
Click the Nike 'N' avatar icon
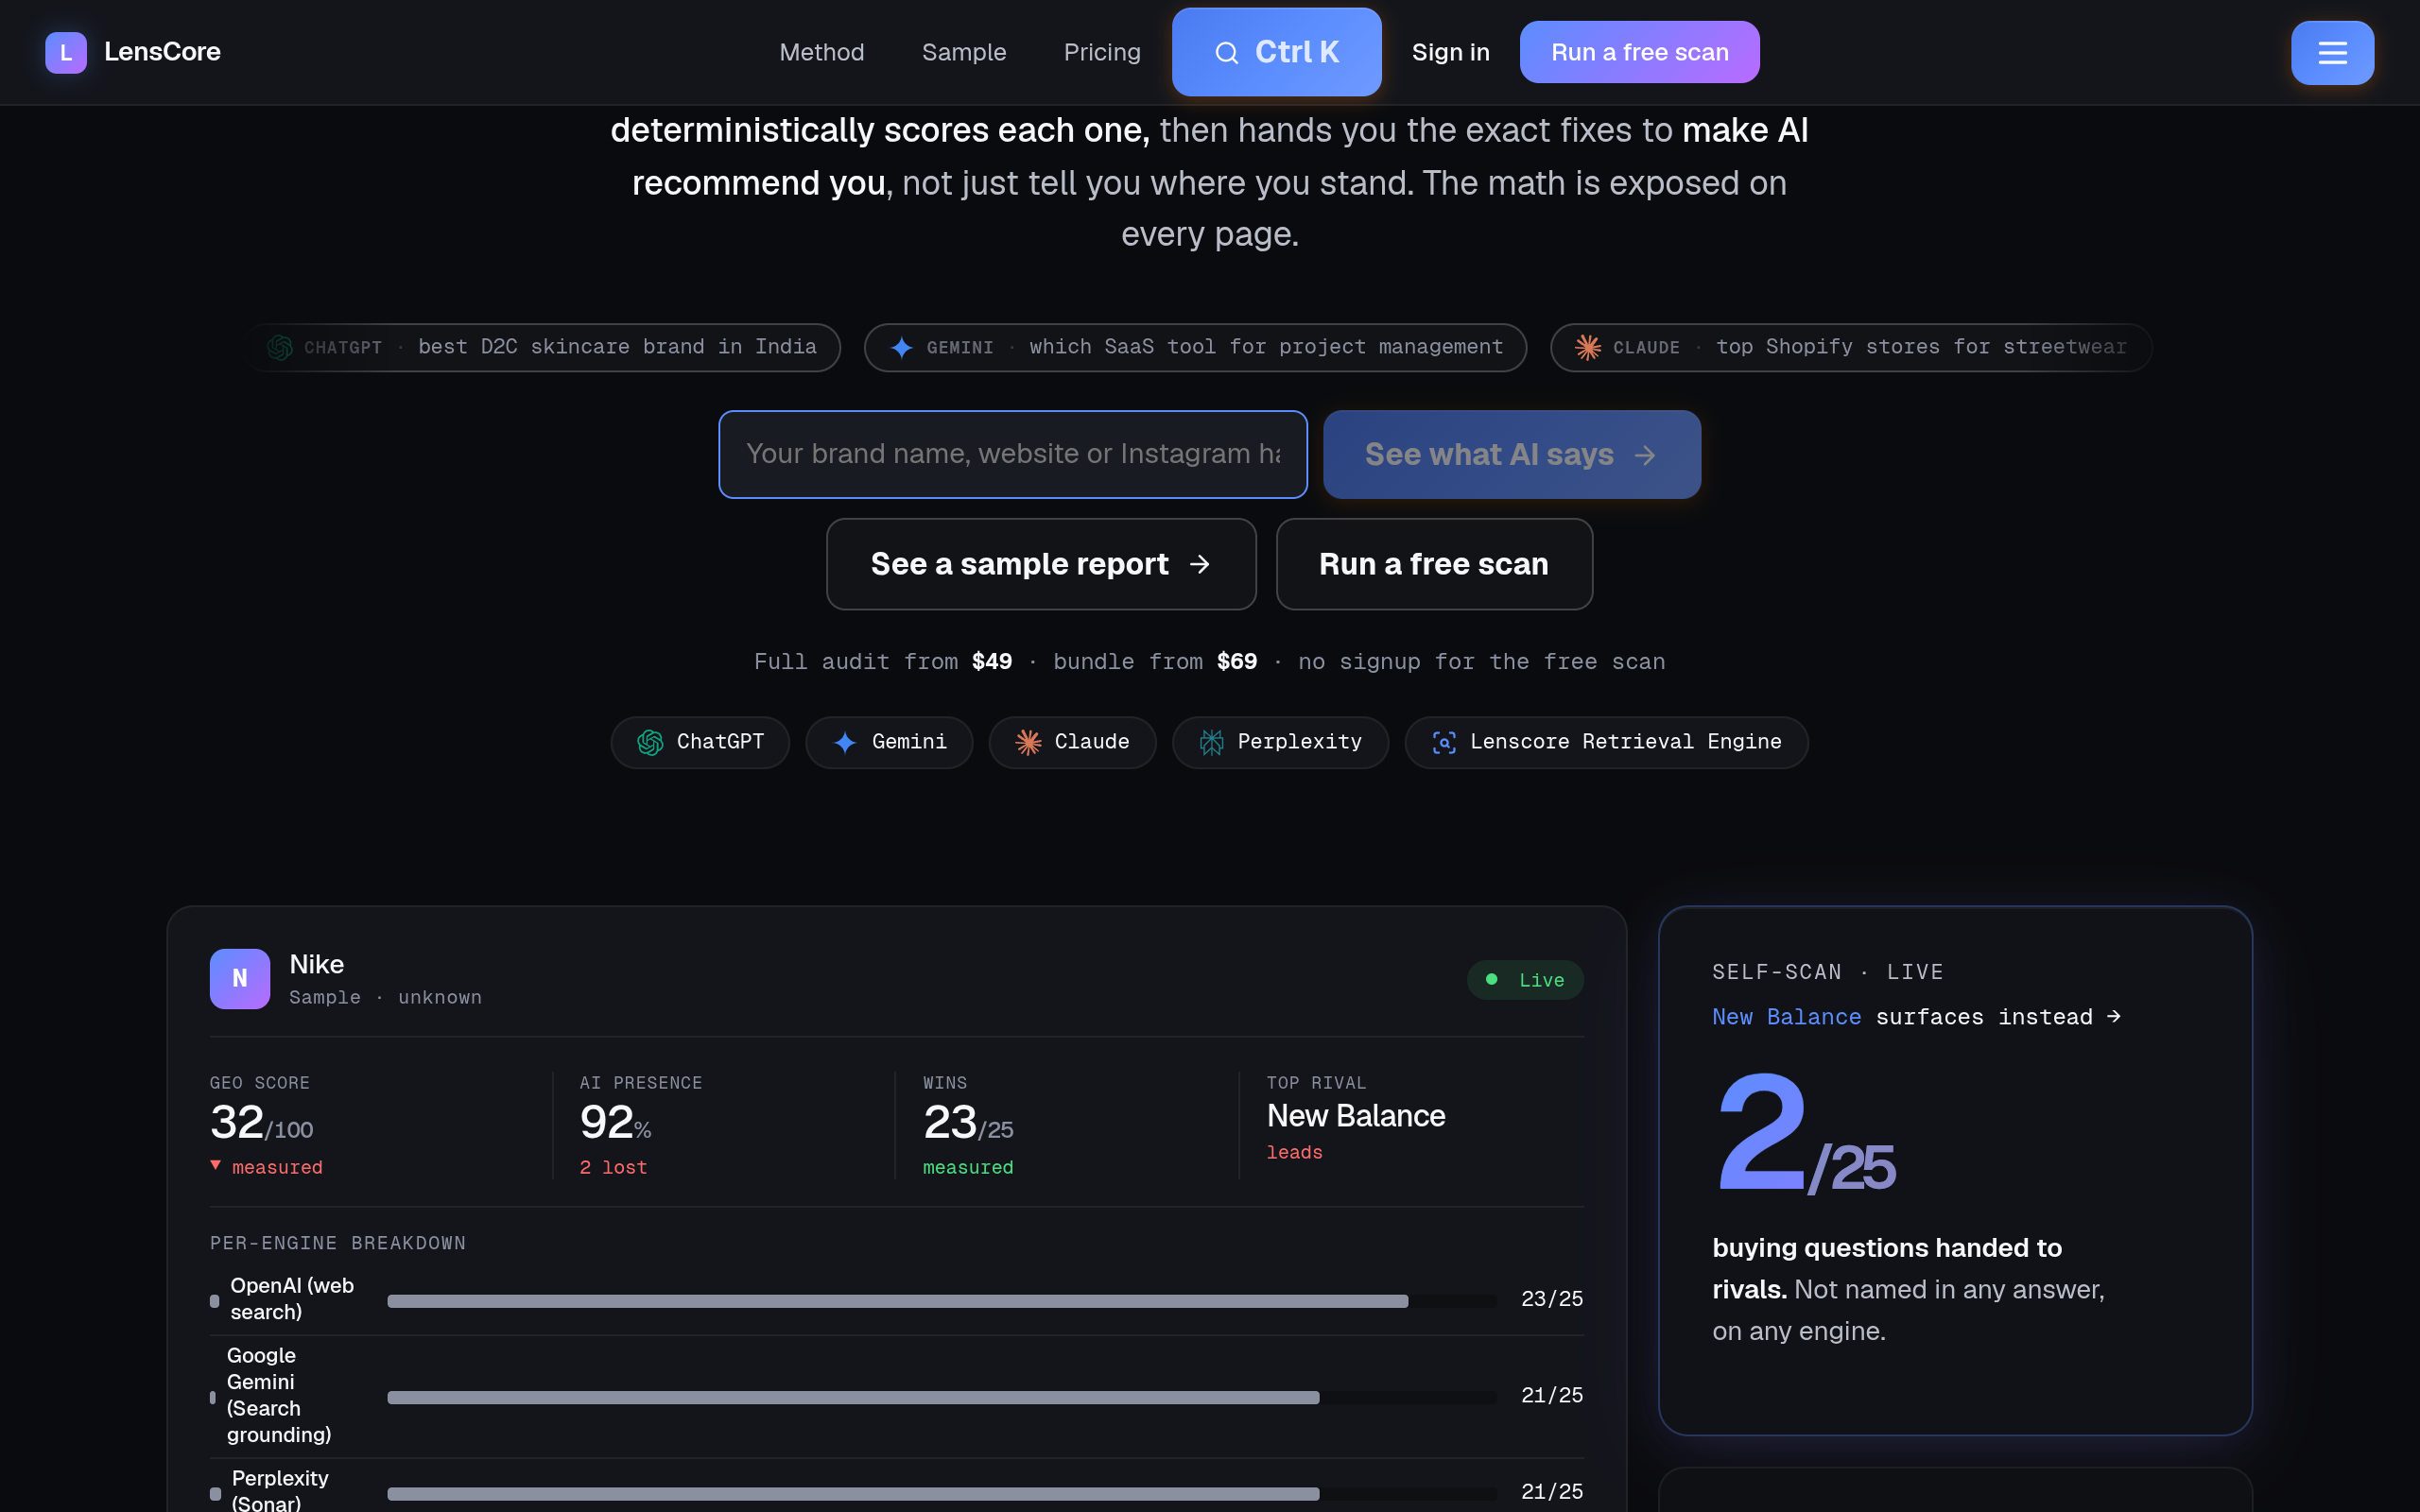[x=240, y=978]
